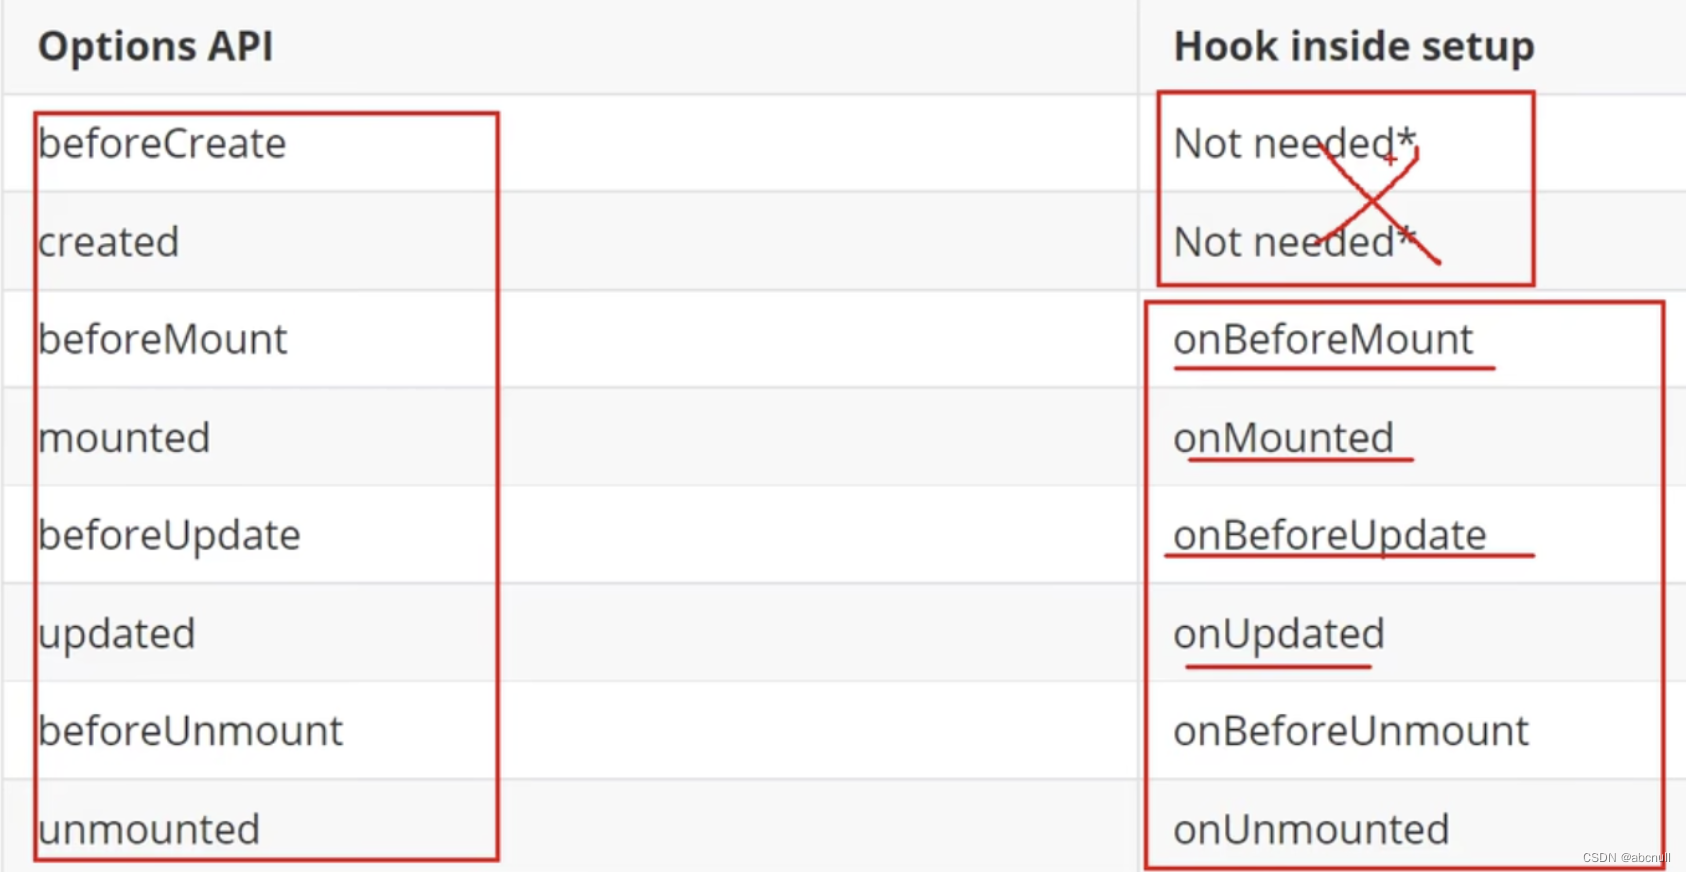Screen dimensions: 1686x872
Task: Select the onBeforeUpdate hook name
Action: (1330, 536)
